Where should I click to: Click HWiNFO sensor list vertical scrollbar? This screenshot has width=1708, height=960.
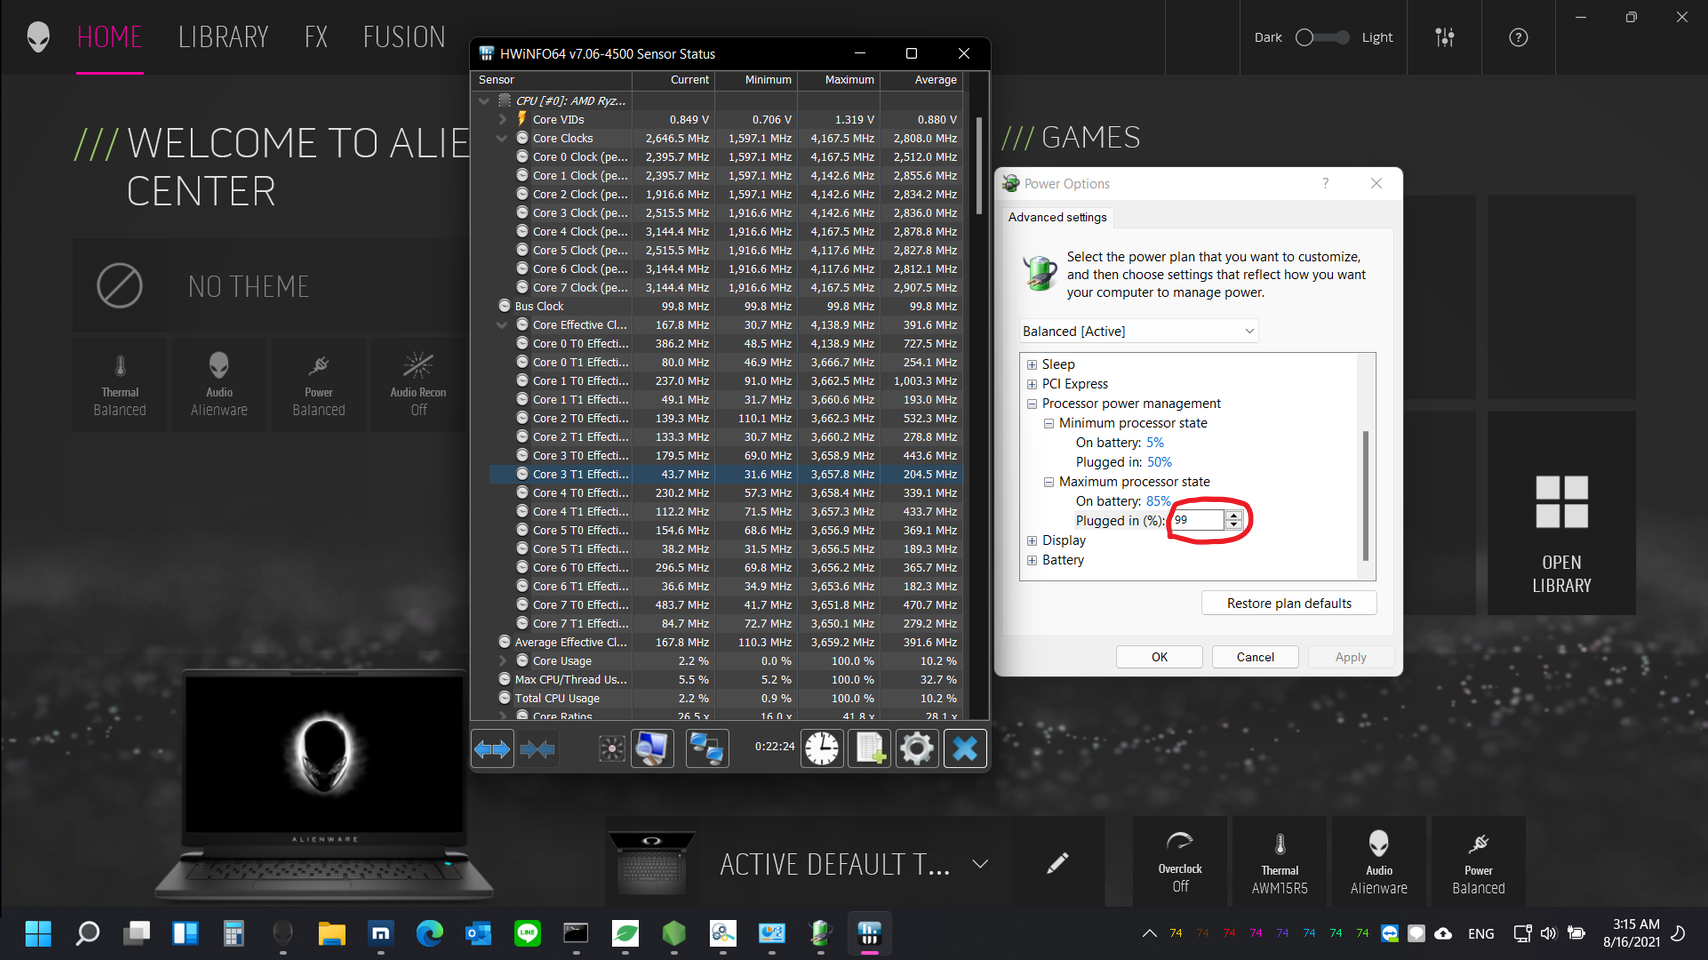978,166
